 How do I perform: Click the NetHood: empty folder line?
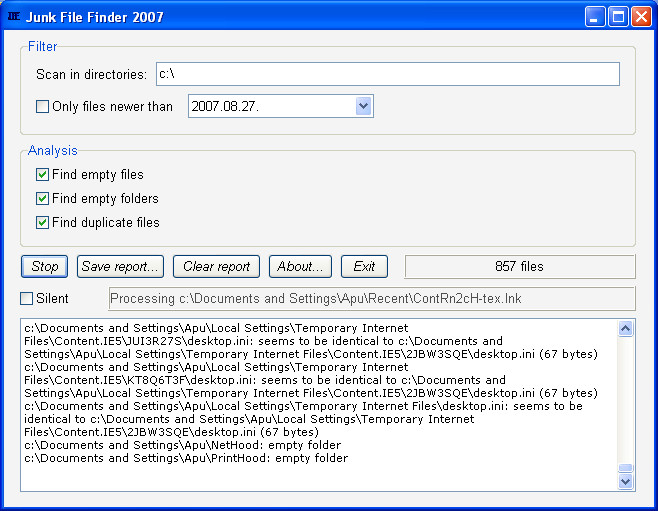coord(183,445)
